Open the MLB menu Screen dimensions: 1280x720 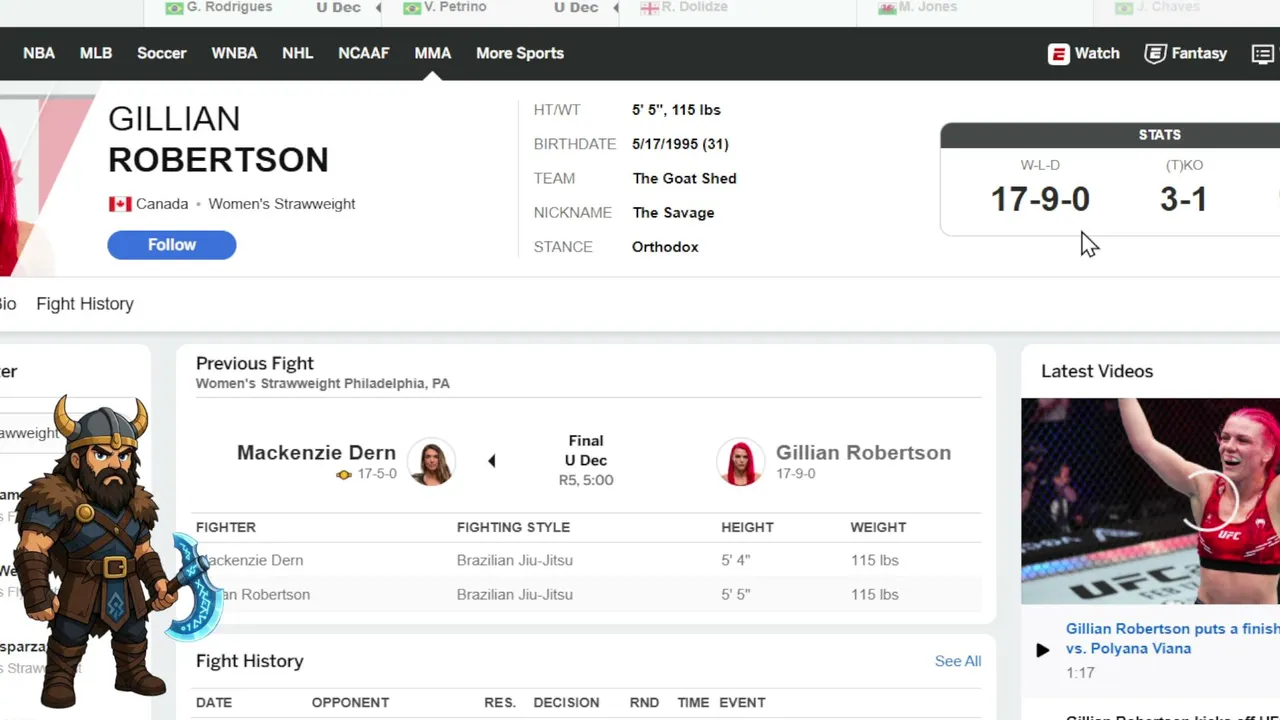(96, 53)
